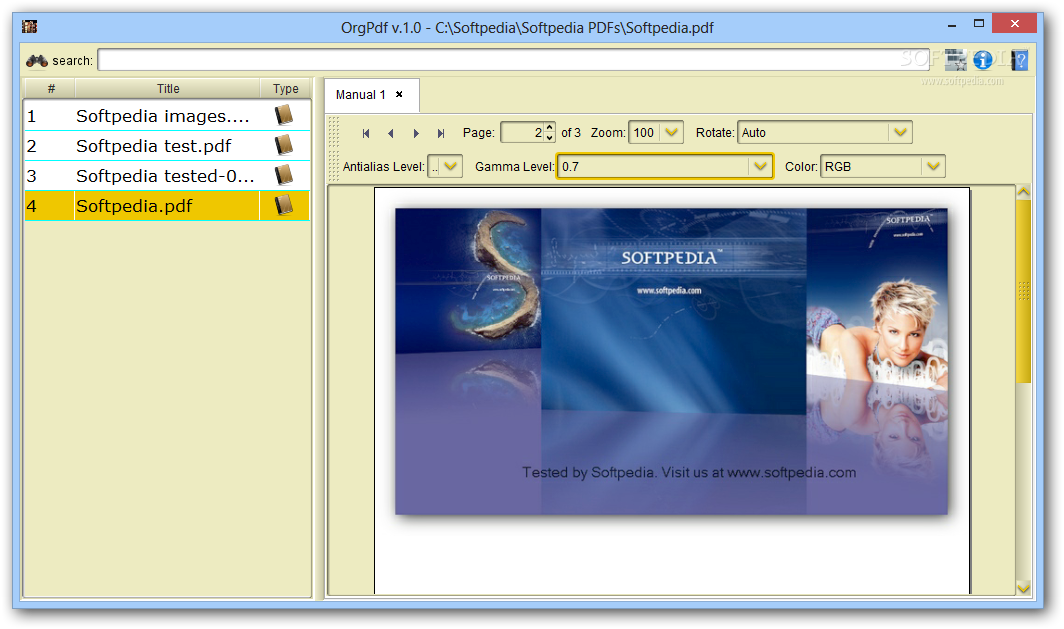Click the OrgPdf app icon in title bar

pos(29,26)
